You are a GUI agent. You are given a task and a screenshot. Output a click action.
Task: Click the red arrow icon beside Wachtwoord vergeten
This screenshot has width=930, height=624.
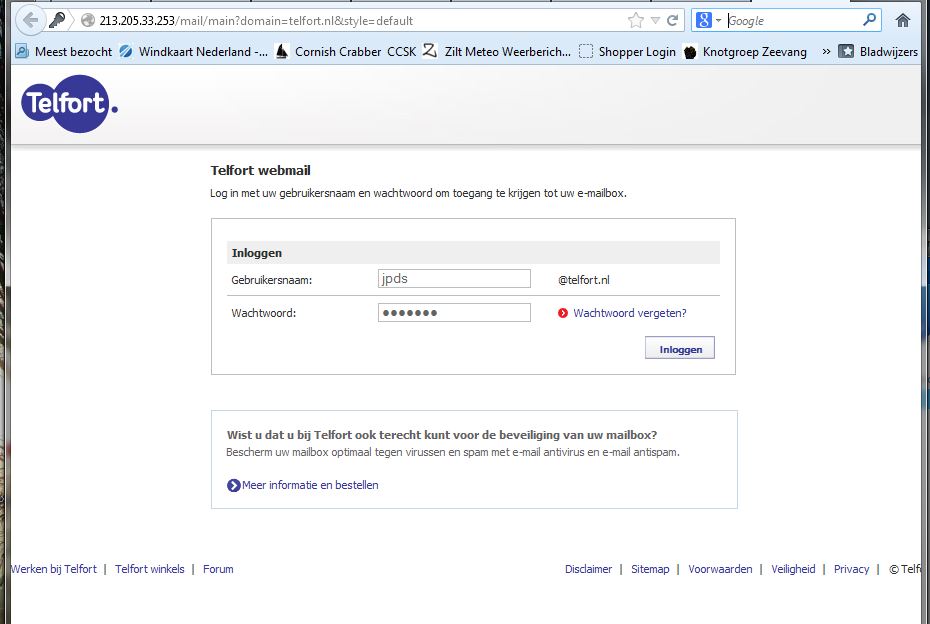coord(563,313)
